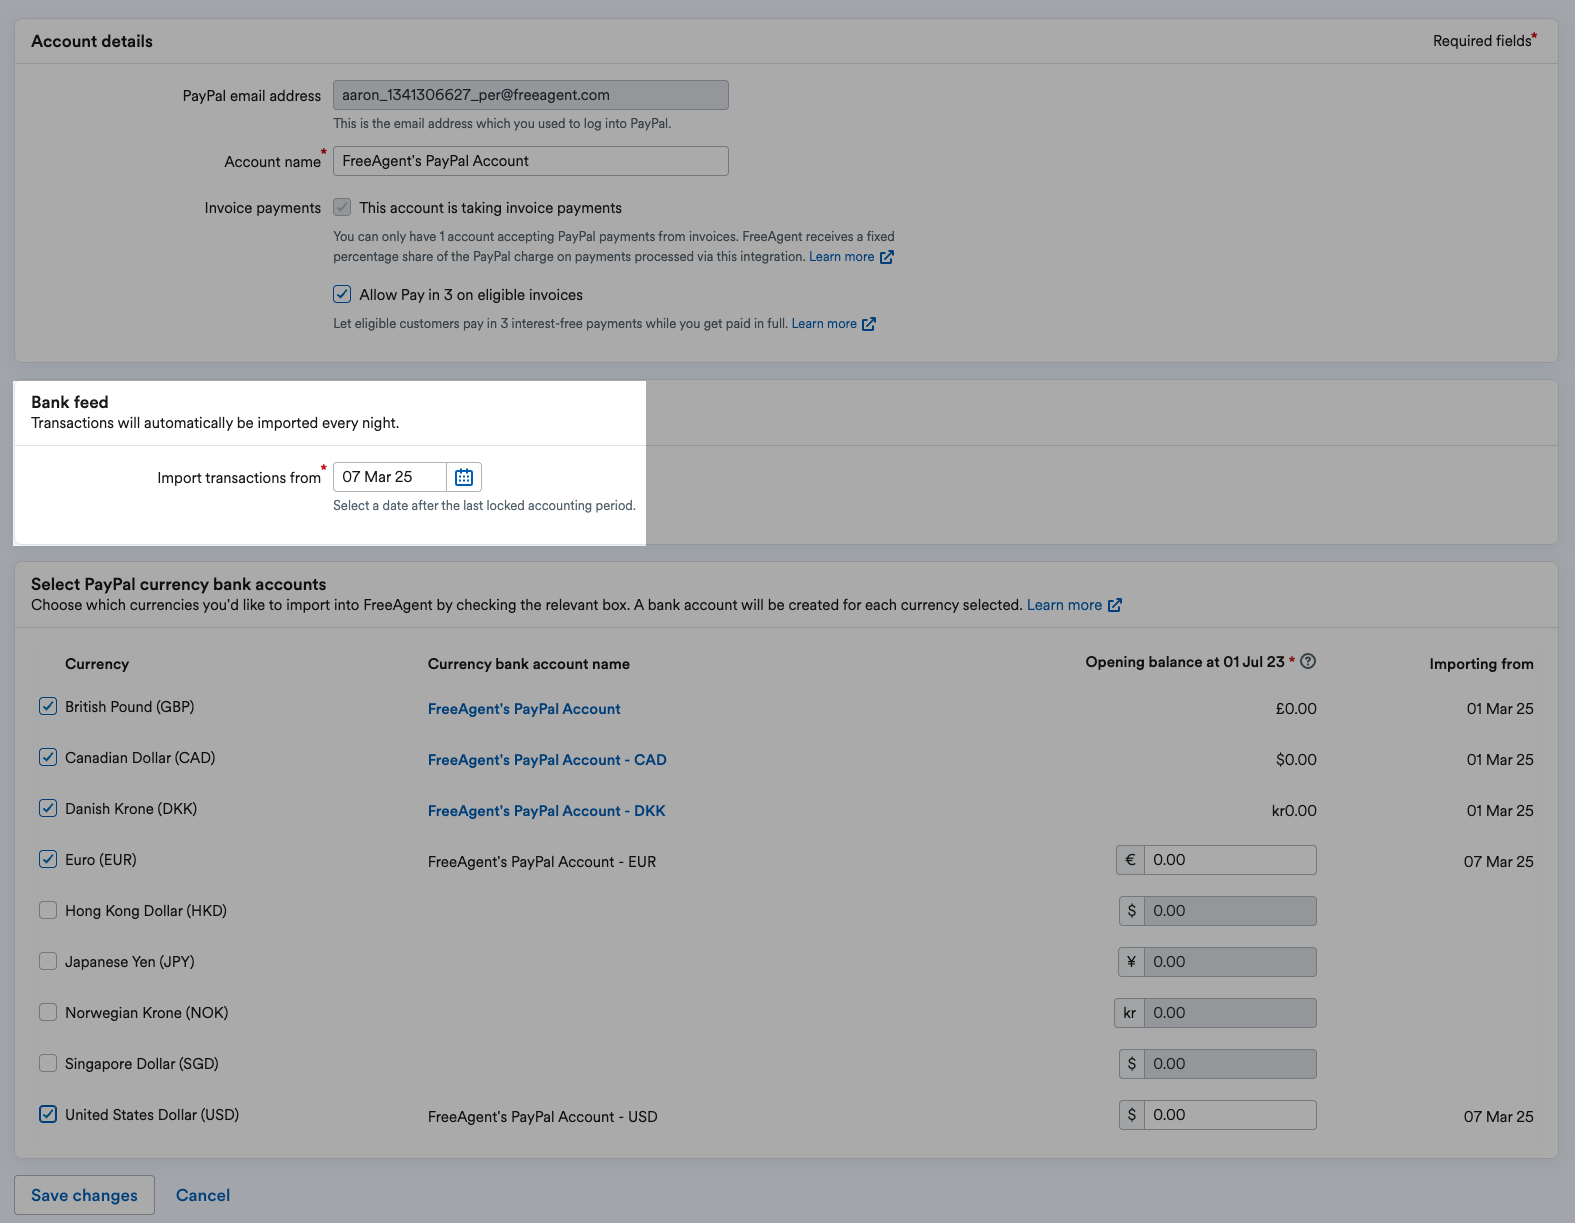
Task: Toggle Danish Krone (DKK) checkbox
Action: (x=48, y=808)
